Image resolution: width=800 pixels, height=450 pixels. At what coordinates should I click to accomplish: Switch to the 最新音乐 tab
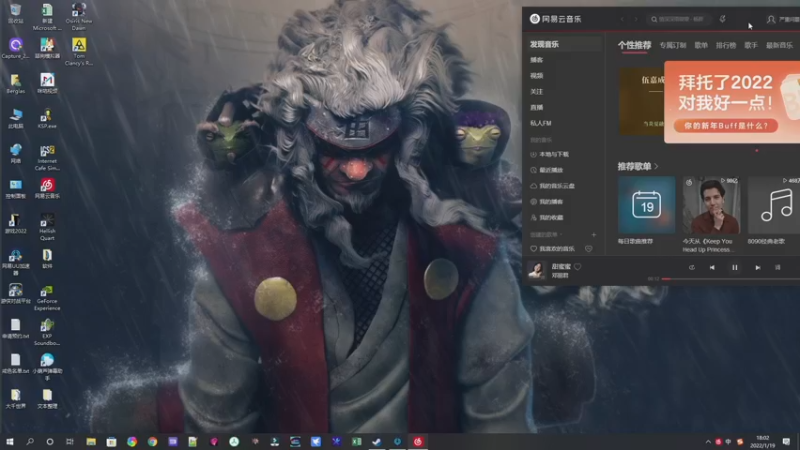779,45
